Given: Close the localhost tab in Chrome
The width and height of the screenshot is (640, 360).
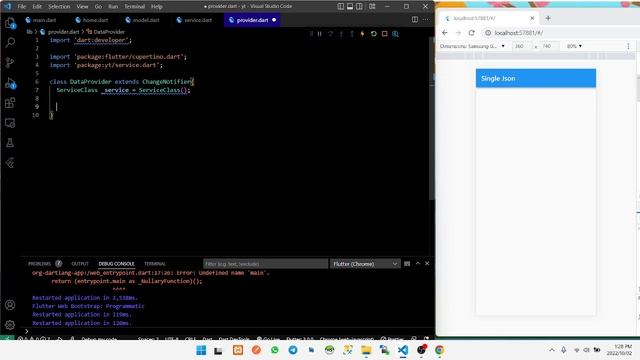Looking at the screenshot, I should (x=532, y=18).
